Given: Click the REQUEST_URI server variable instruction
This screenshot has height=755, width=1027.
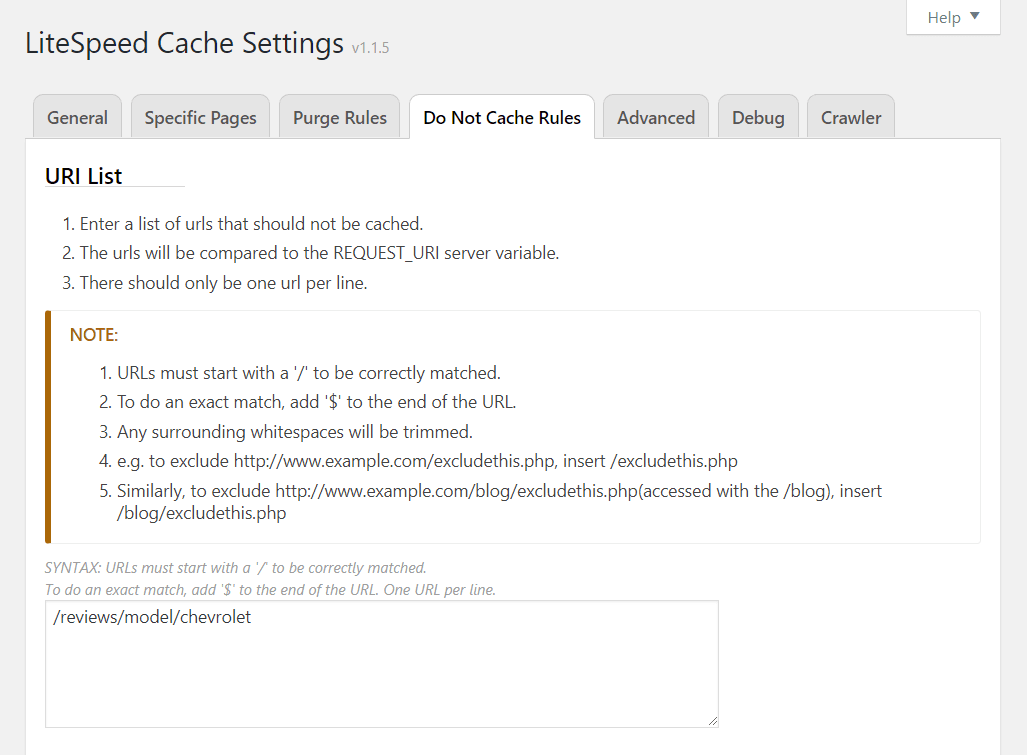Looking at the screenshot, I should (319, 253).
